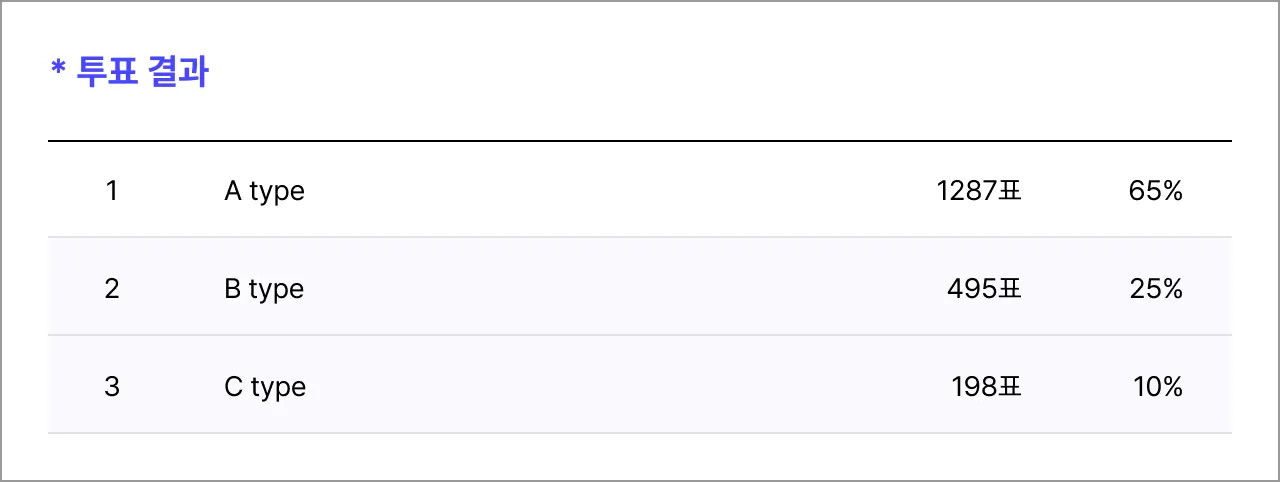Select the 1287표 vote count

tap(979, 190)
